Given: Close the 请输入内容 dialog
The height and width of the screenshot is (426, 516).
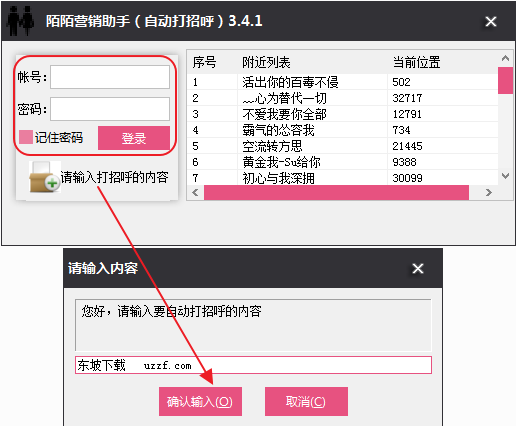Looking at the screenshot, I should 418,268.
